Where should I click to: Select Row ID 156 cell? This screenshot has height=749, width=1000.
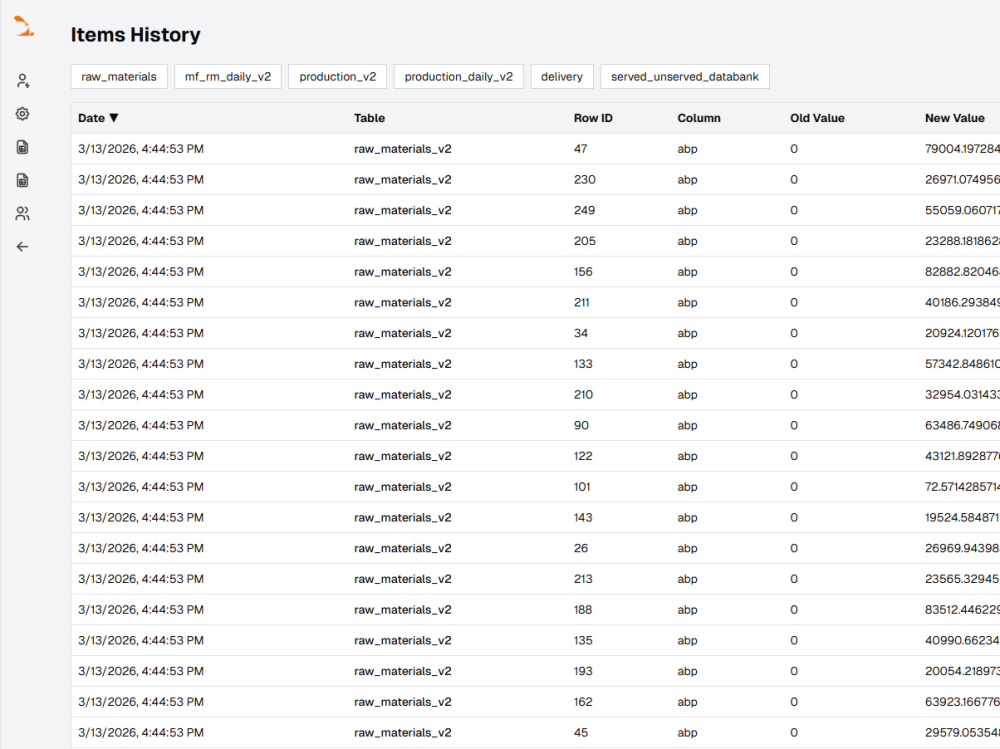tap(583, 272)
